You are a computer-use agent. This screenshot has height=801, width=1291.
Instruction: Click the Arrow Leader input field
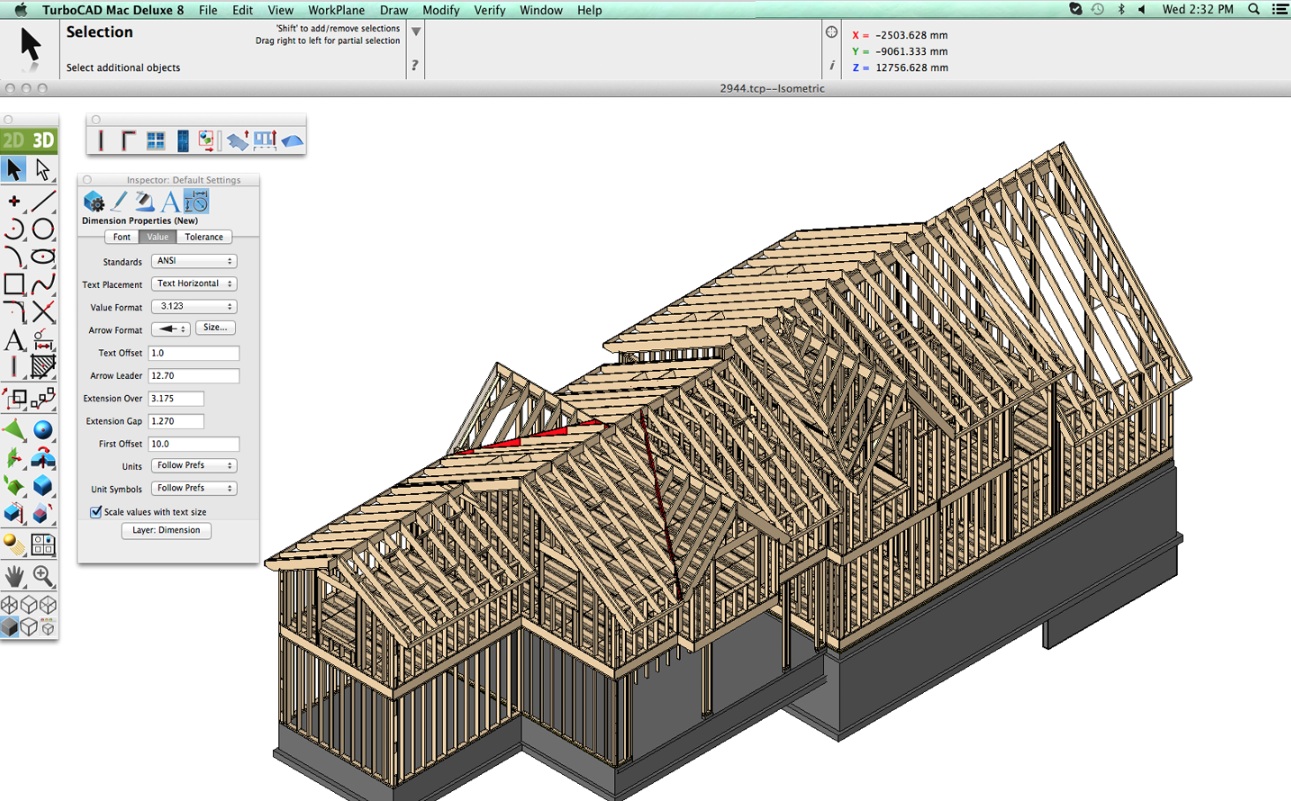tap(193, 376)
